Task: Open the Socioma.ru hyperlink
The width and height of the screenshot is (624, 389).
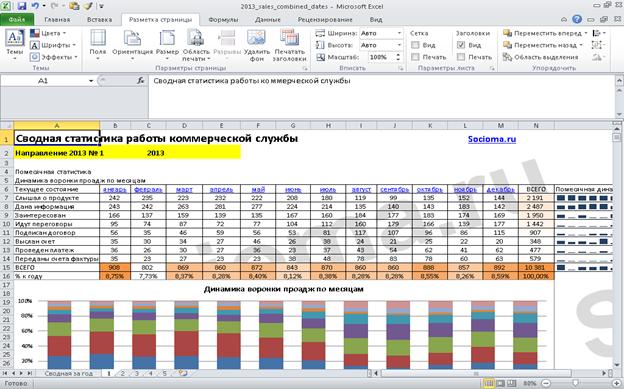Action: point(492,139)
